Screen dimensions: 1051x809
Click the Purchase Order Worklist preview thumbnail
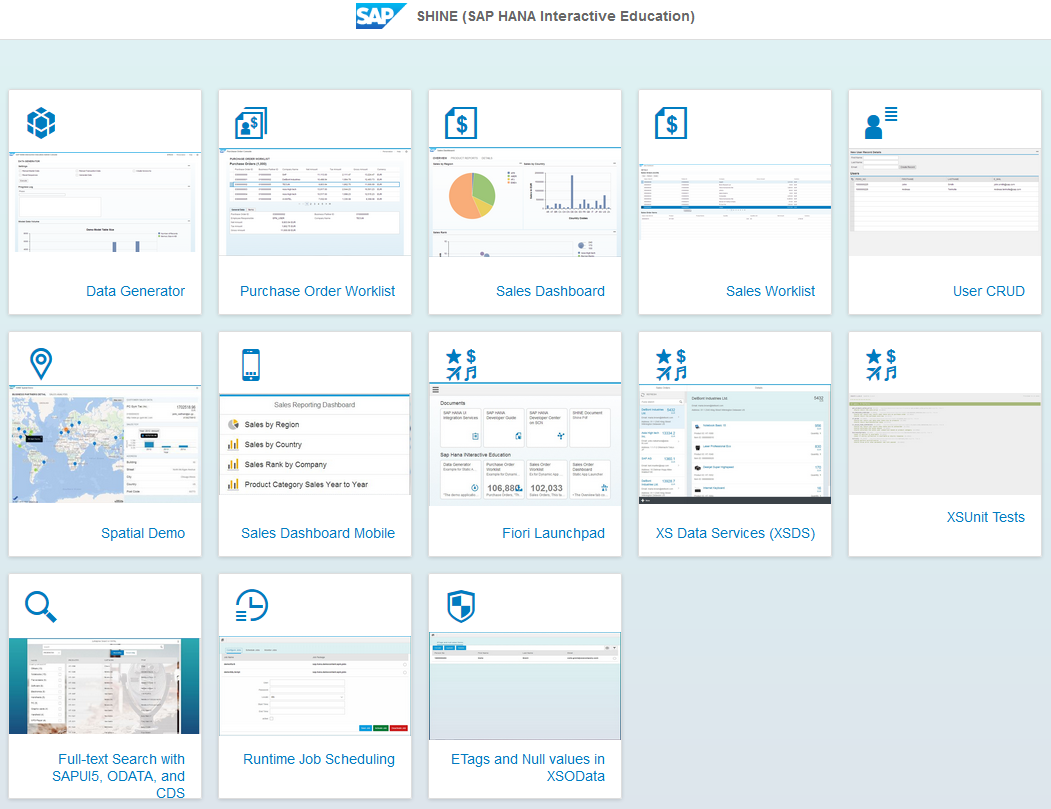(x=315, y=202)
